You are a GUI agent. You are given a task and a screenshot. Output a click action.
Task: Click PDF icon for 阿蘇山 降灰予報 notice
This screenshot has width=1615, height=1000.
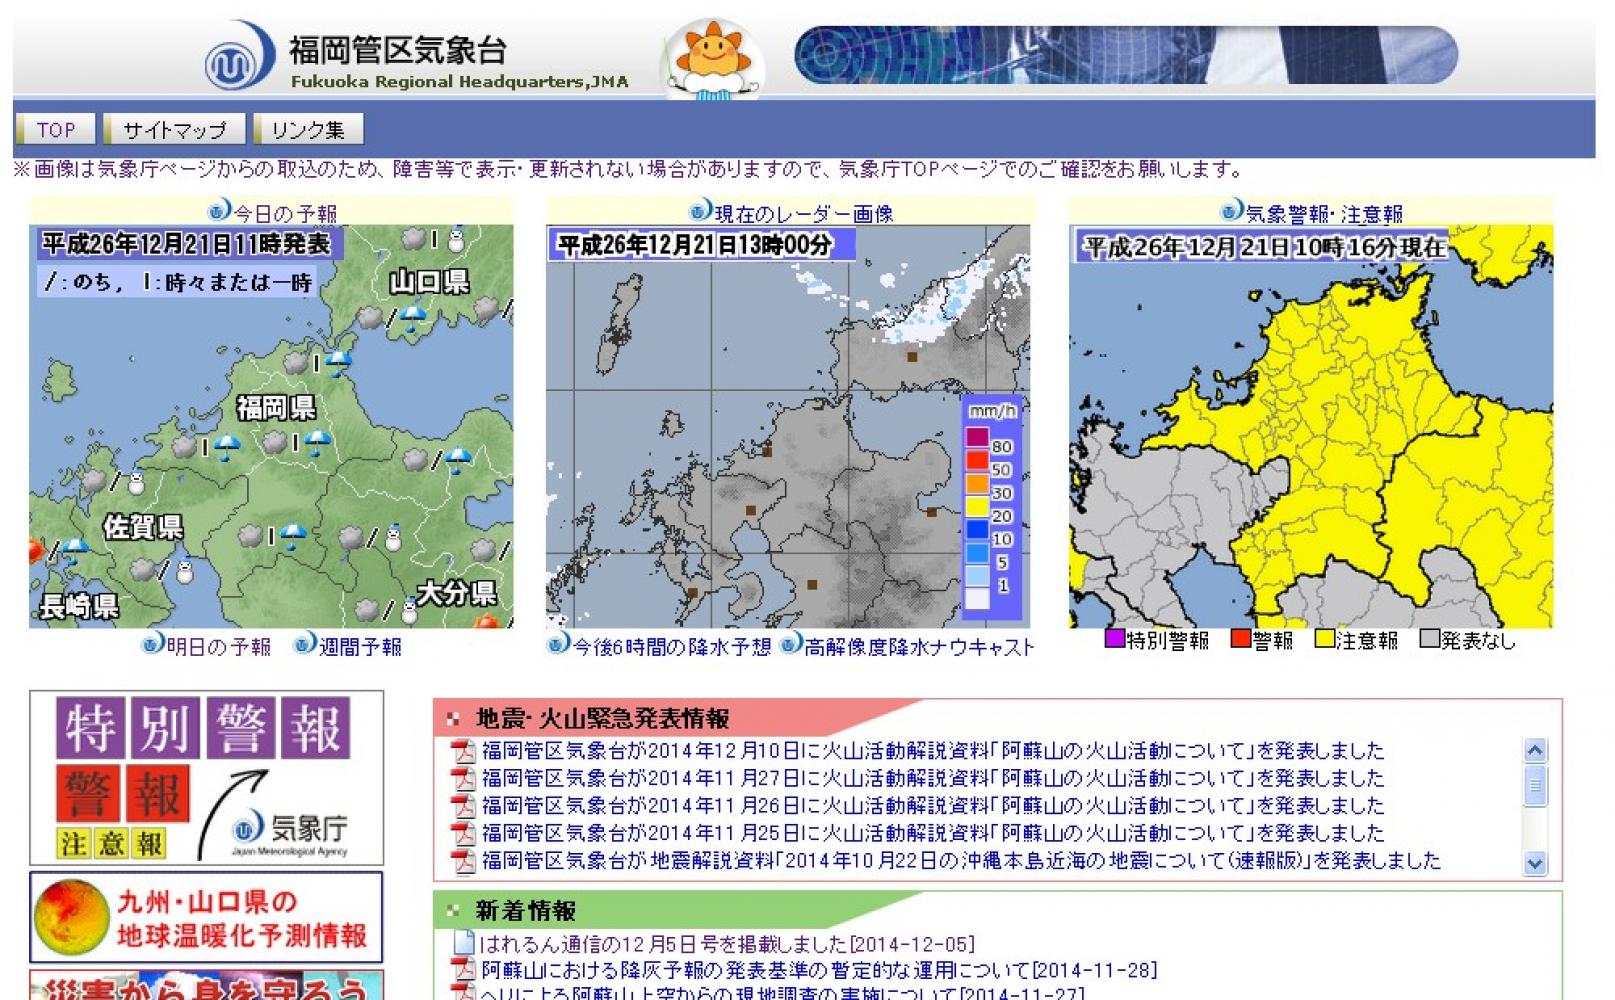pyautogui.click(x=463, y=969)
